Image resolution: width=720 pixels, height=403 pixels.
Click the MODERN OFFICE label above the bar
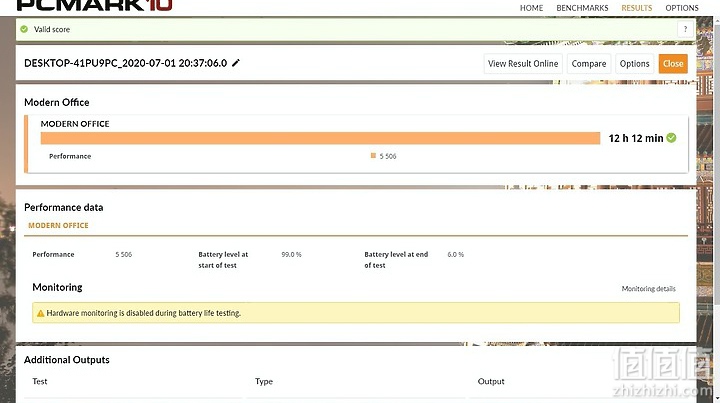coord(75,124)
